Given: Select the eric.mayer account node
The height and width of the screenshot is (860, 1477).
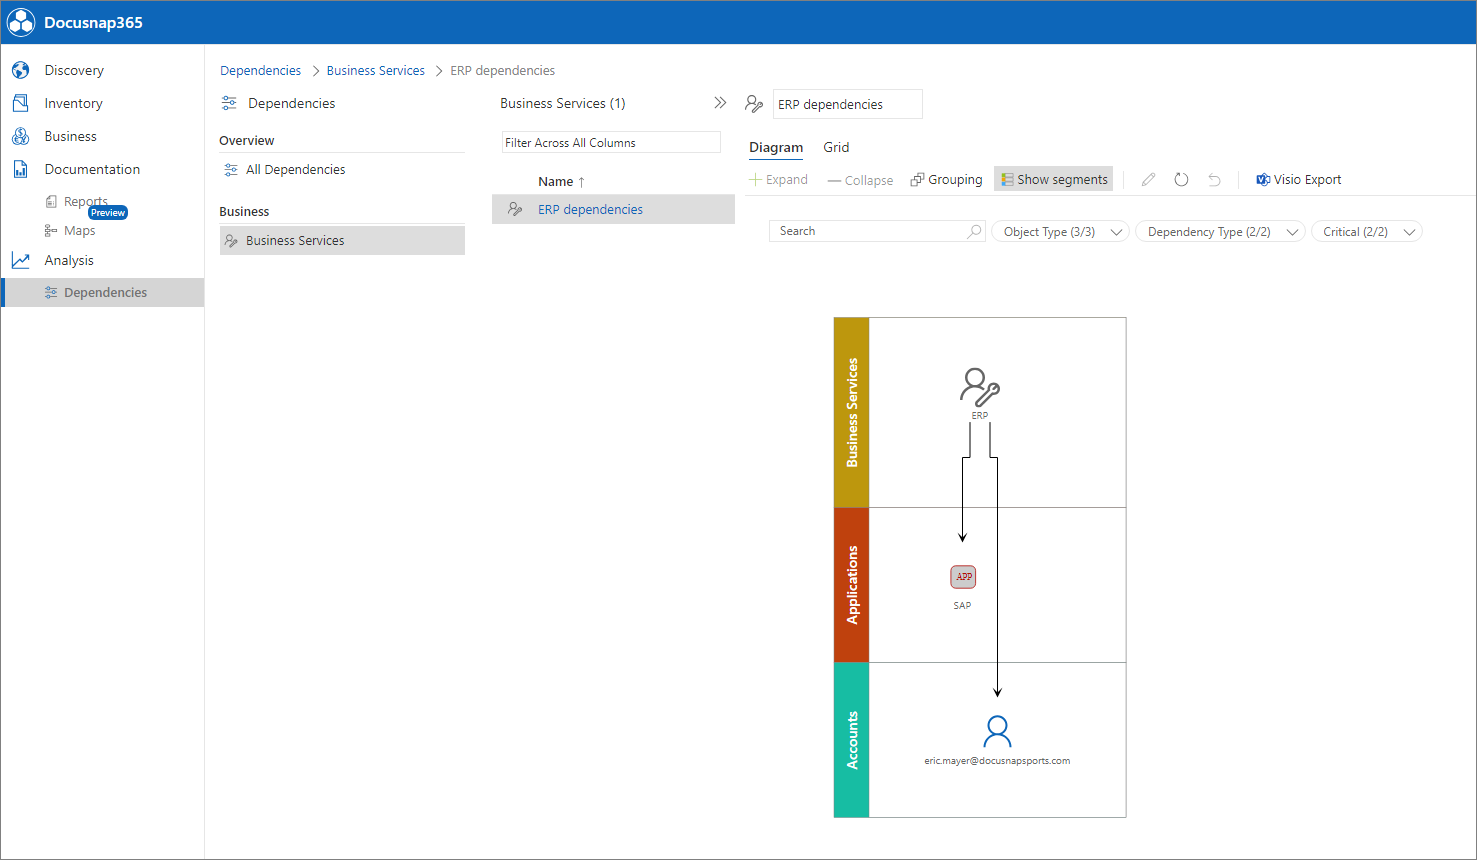Looking at the screenshot, I should point(997,740).
